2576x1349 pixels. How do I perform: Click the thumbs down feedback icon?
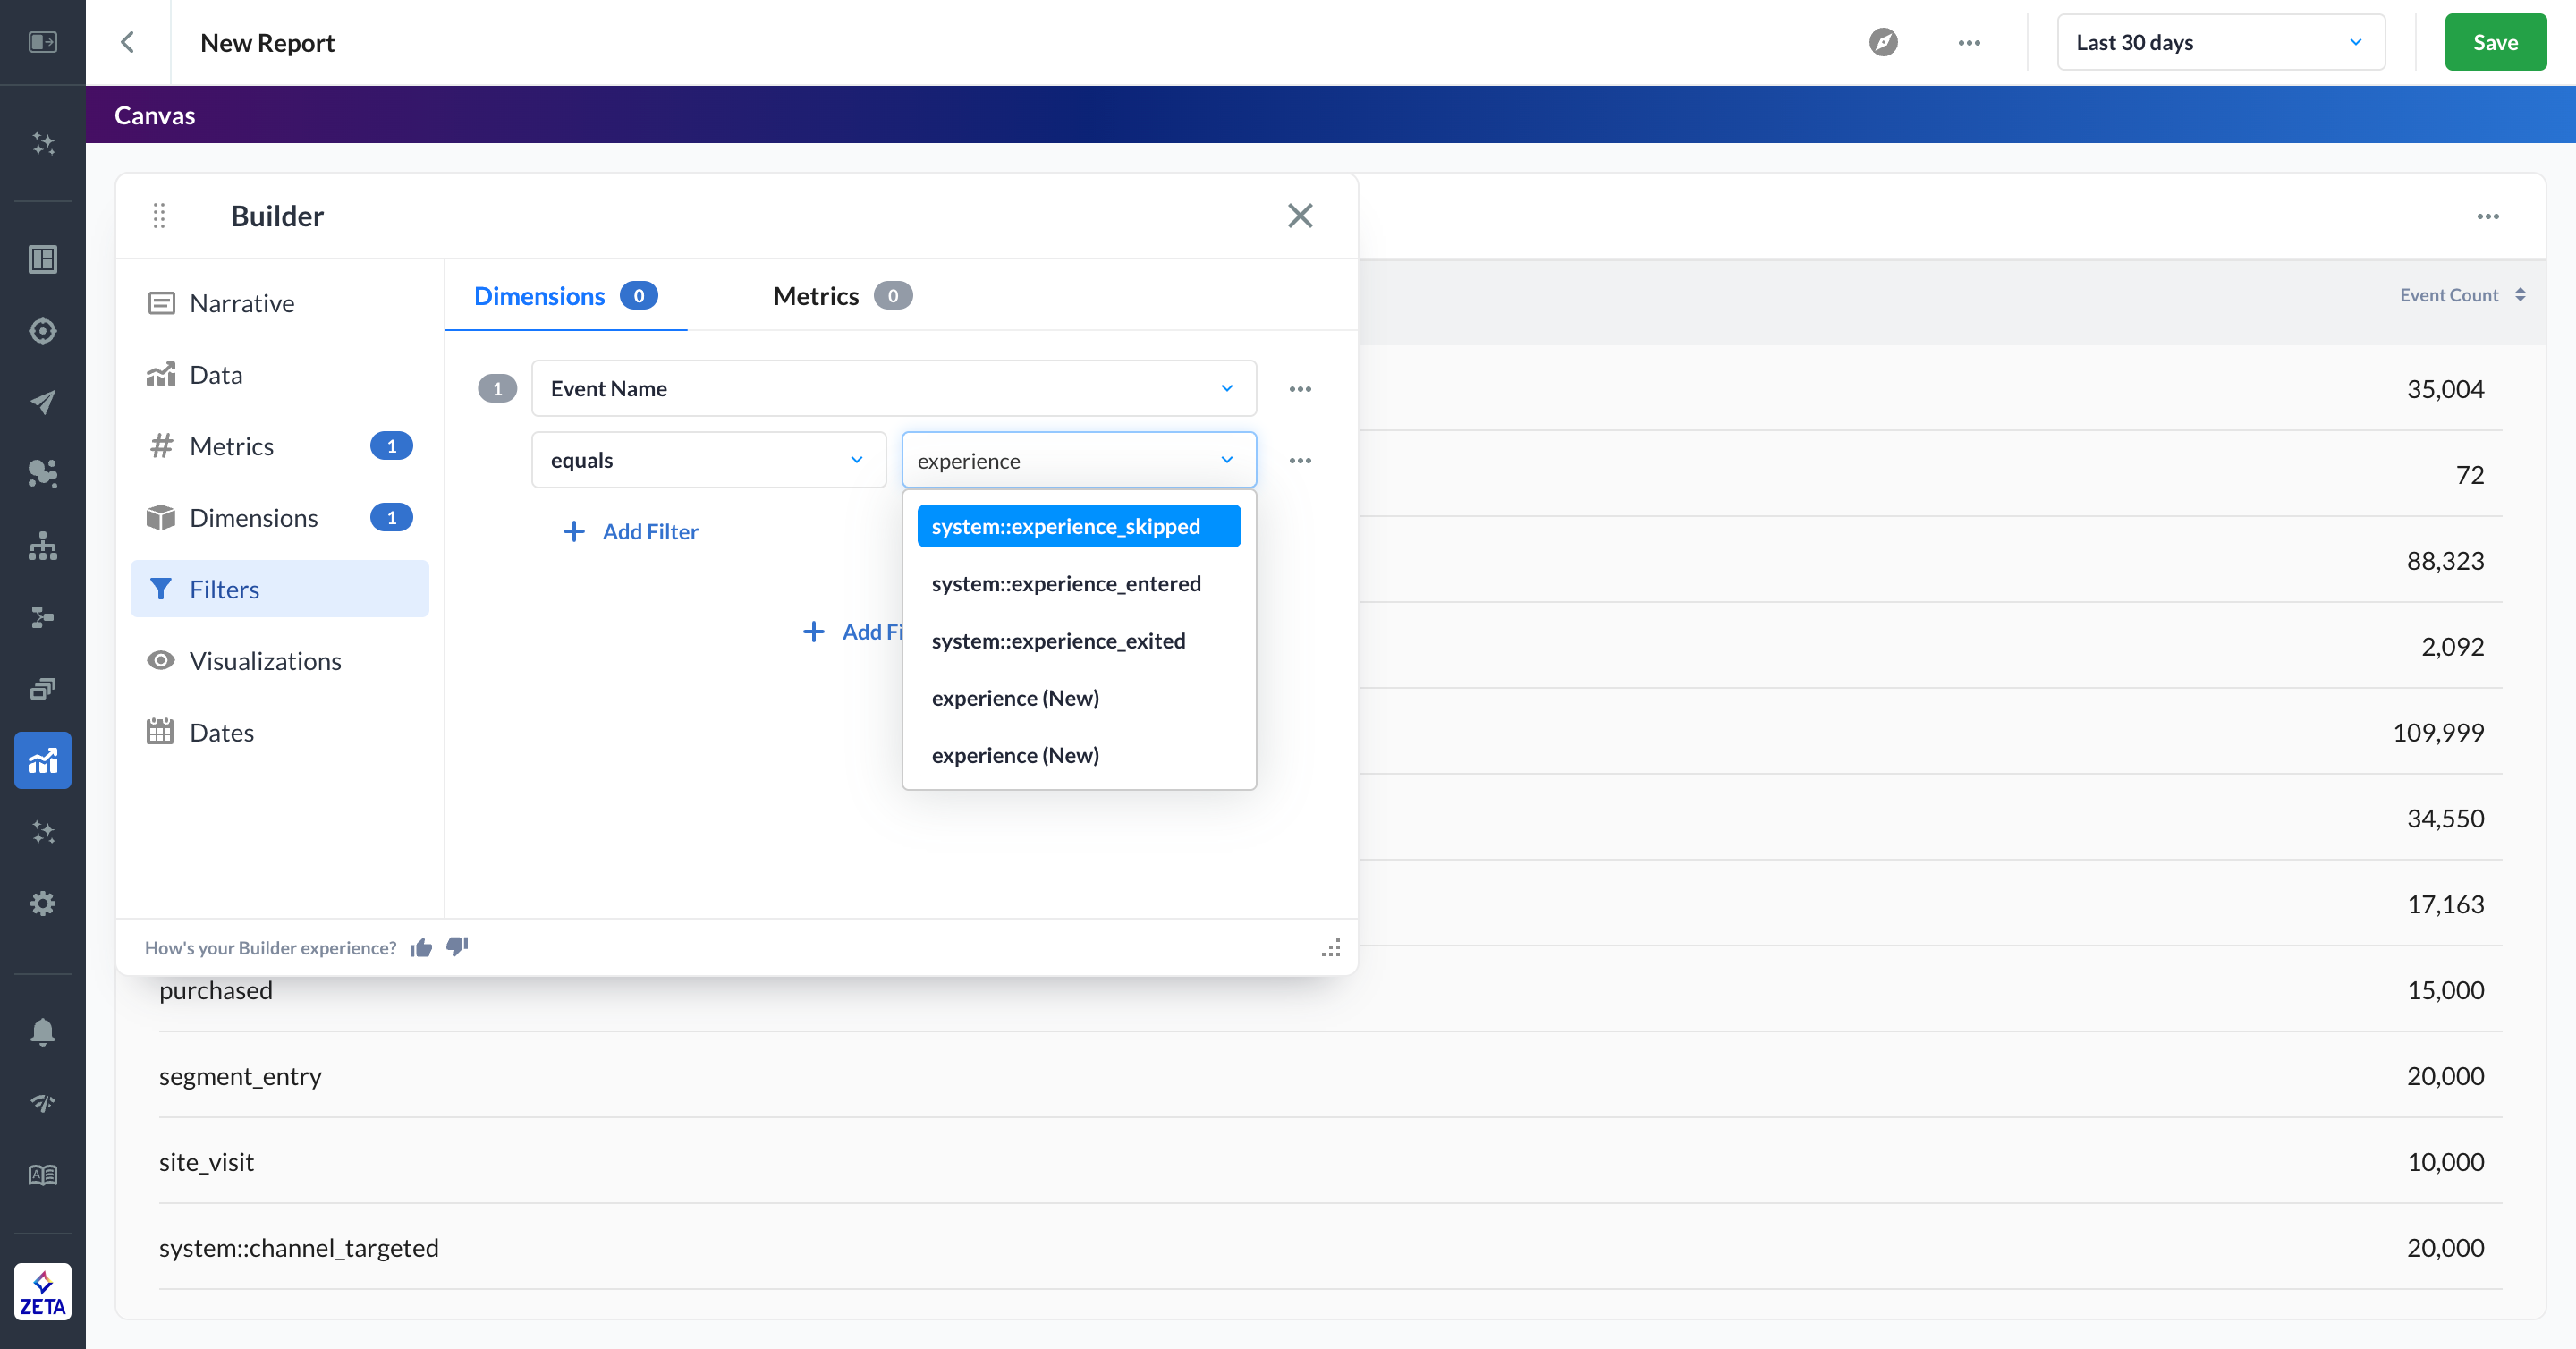coord(457,946)
